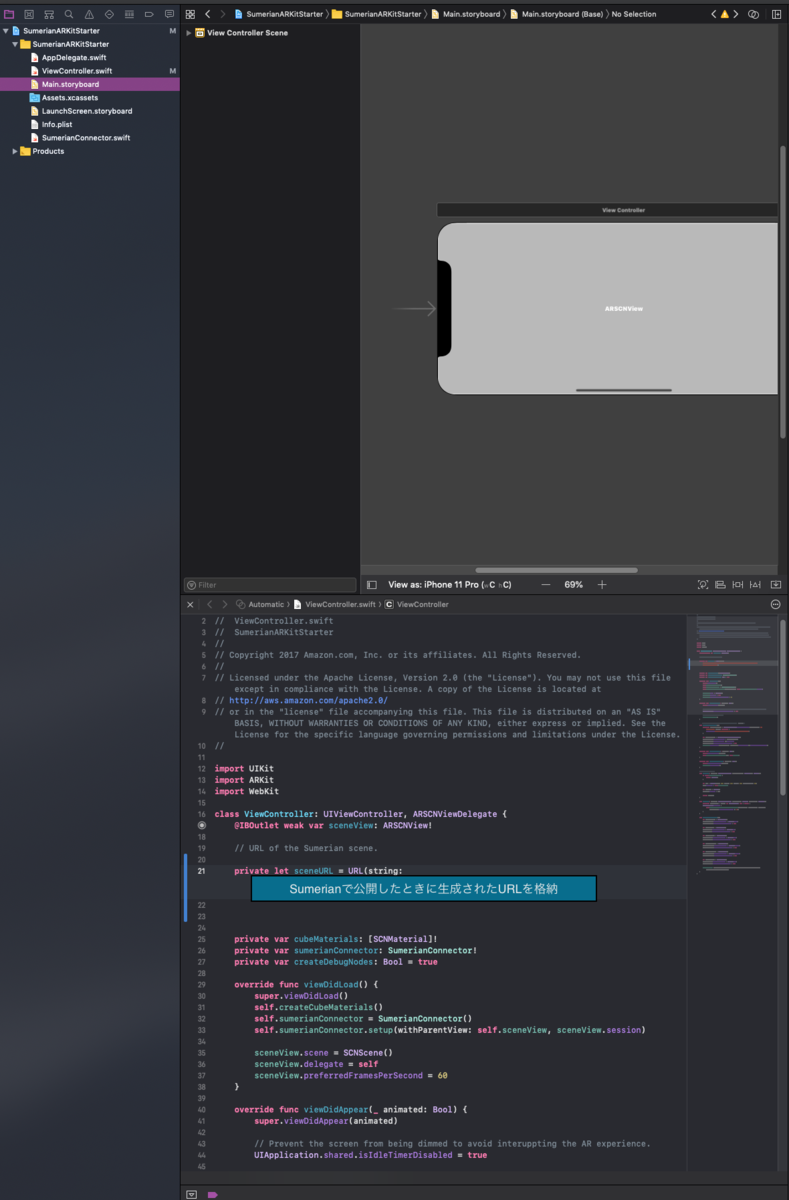Select AppDelegate.swift in navigator

pyautogui.click(x=74, y=57)
